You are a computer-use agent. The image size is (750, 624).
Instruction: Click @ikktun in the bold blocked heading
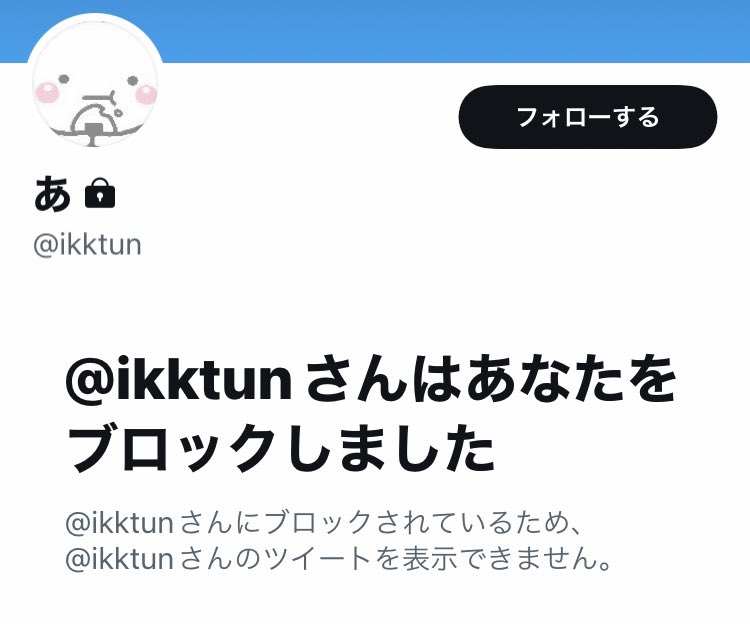pyautogui.click(x=178, y=379)
